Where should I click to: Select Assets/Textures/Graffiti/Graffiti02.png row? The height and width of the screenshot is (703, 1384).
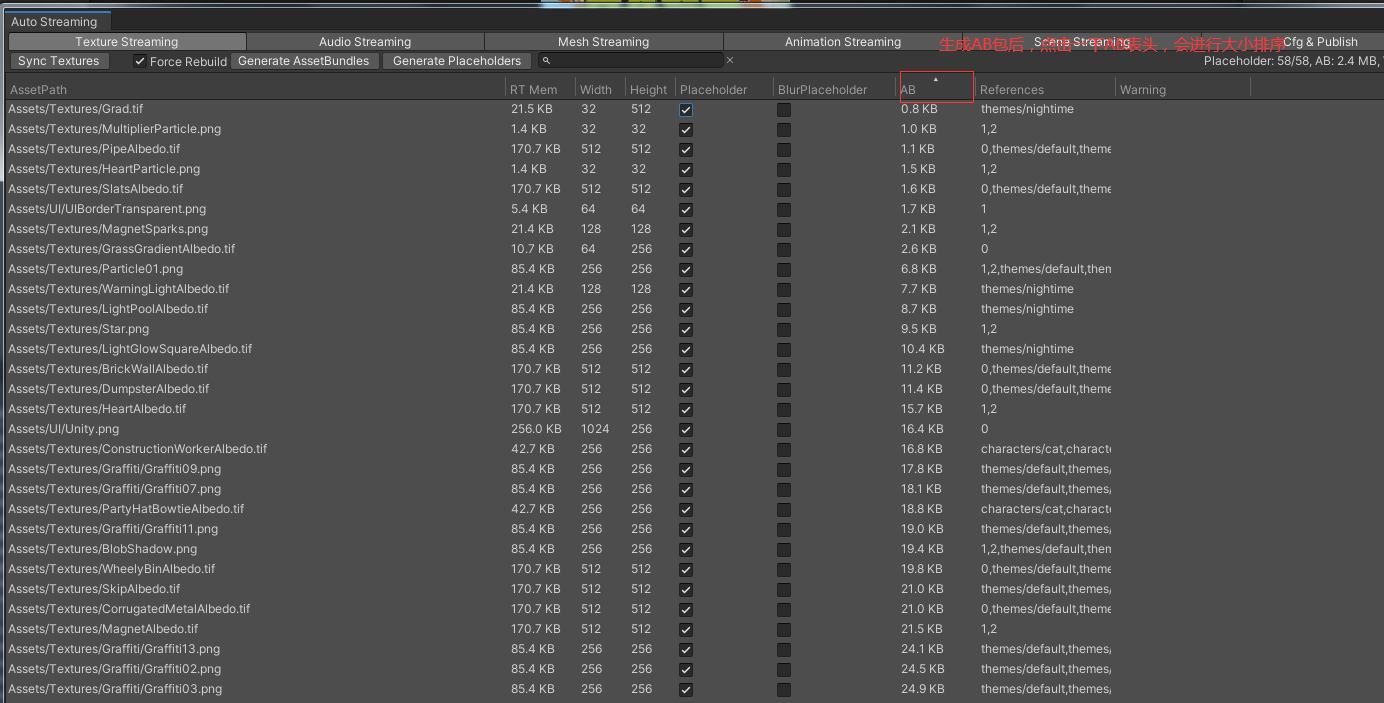pos(692,669)
